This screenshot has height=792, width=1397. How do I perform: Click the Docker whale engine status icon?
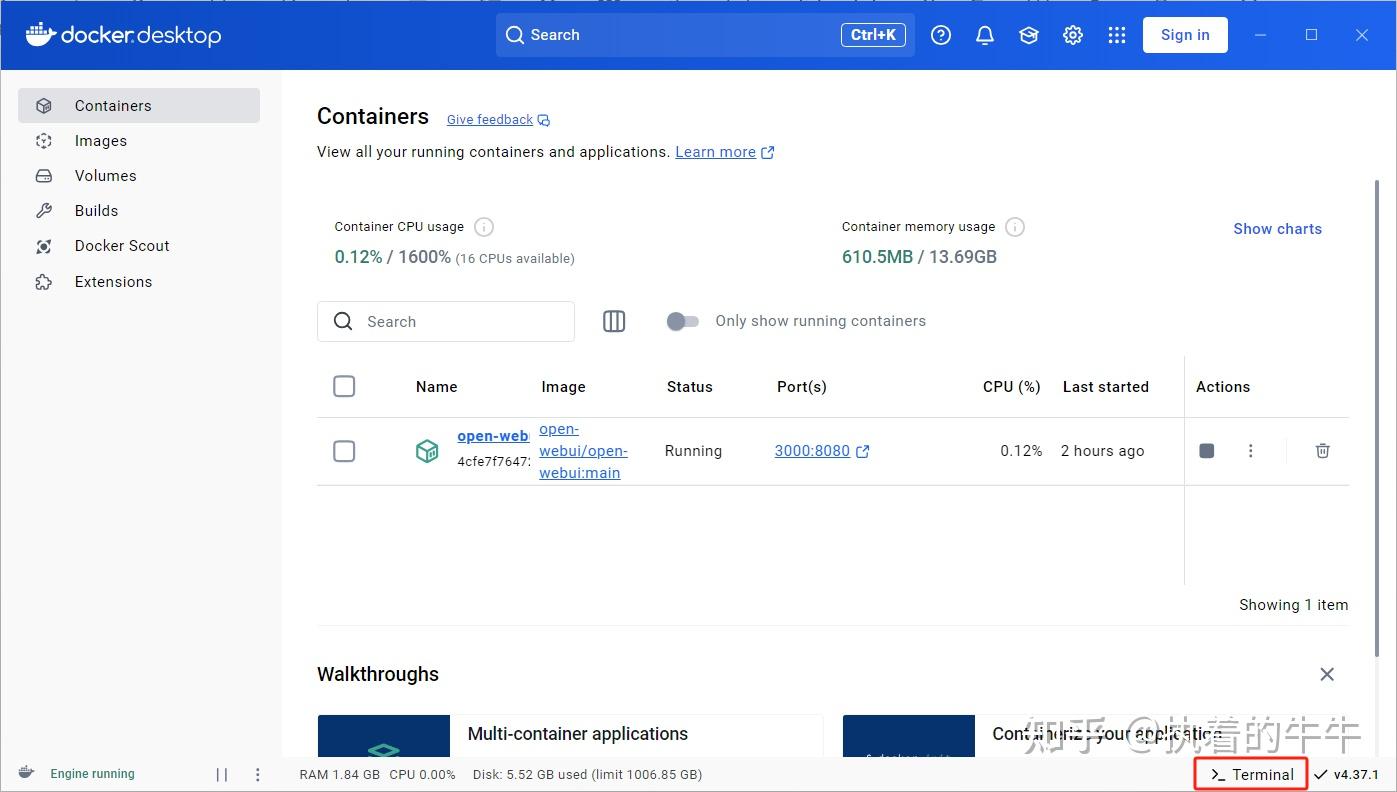point(26,772)
